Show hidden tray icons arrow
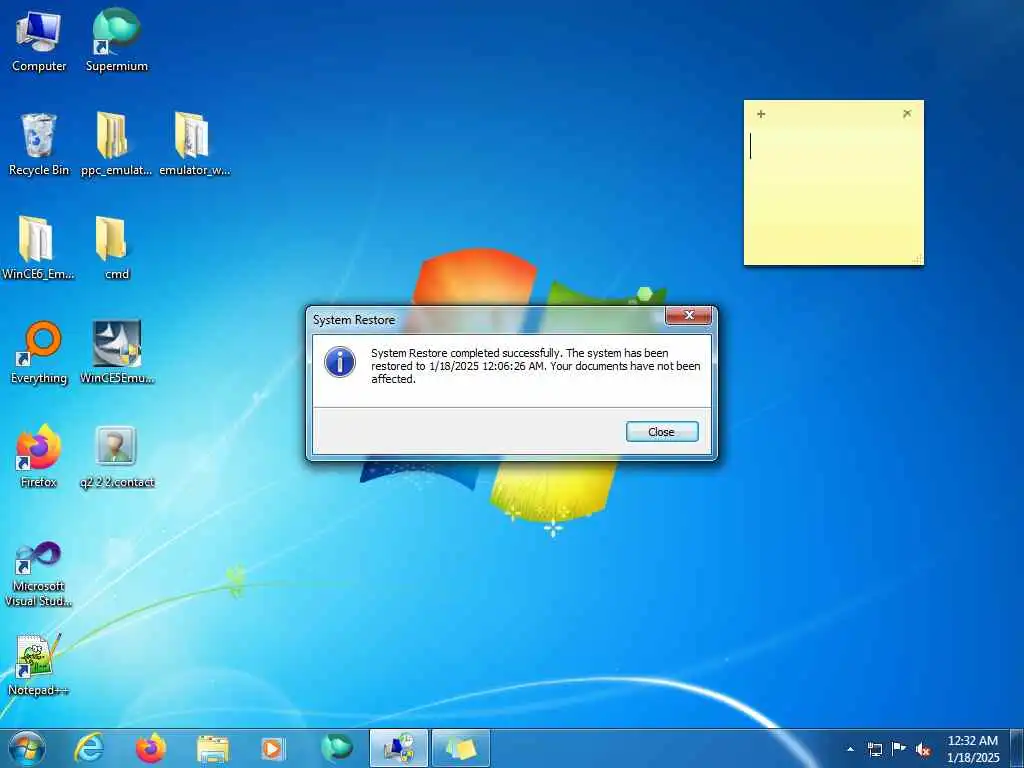Screen dimensions: 1024x768 click(x=850, y=749)
